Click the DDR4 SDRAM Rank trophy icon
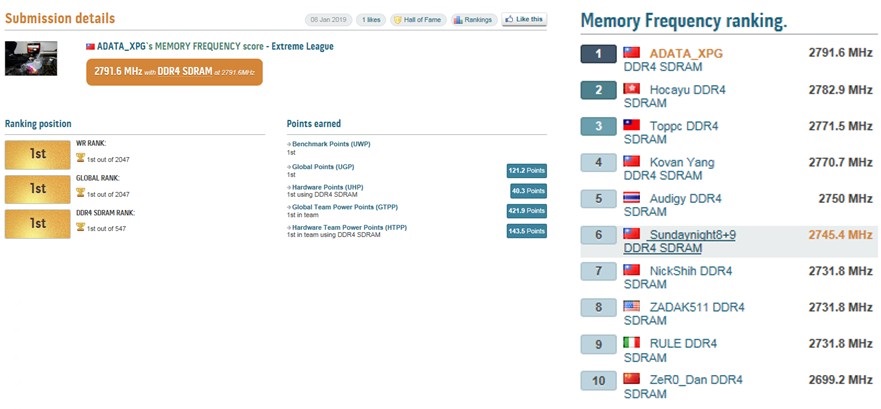This screenshot has width=881, height=409. click(80, 228)
